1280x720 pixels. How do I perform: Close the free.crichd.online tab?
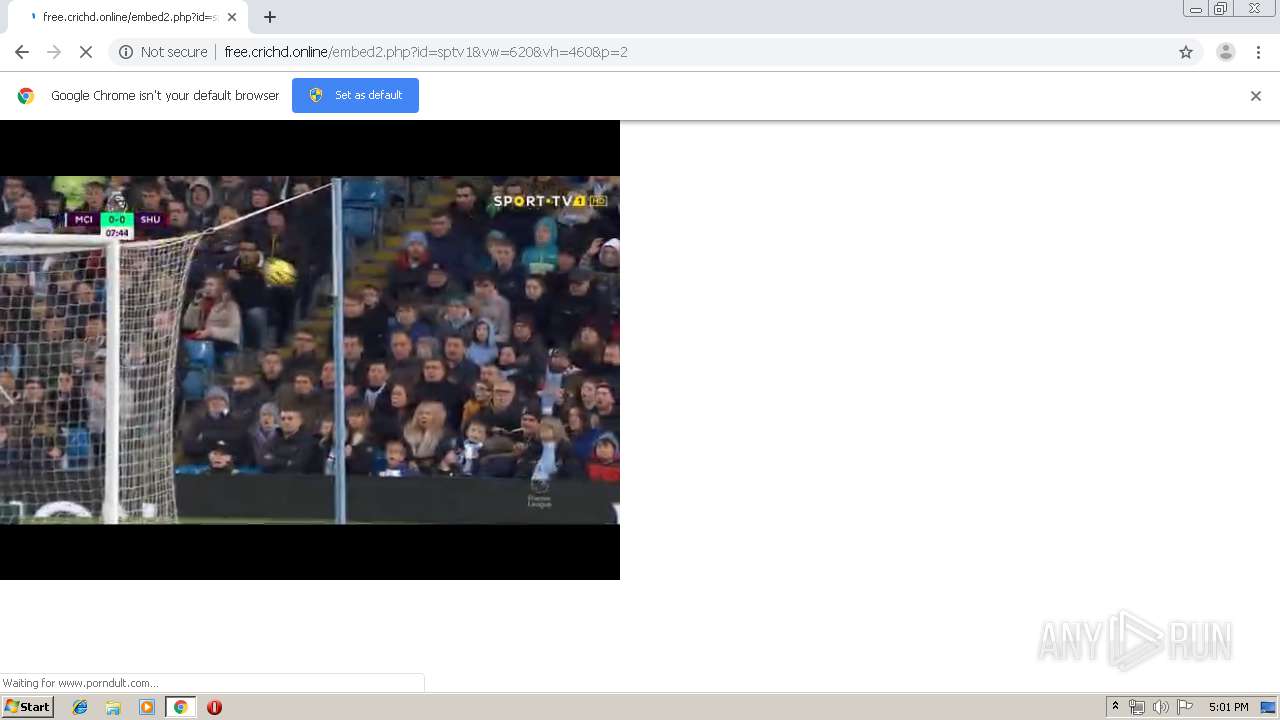232,17
